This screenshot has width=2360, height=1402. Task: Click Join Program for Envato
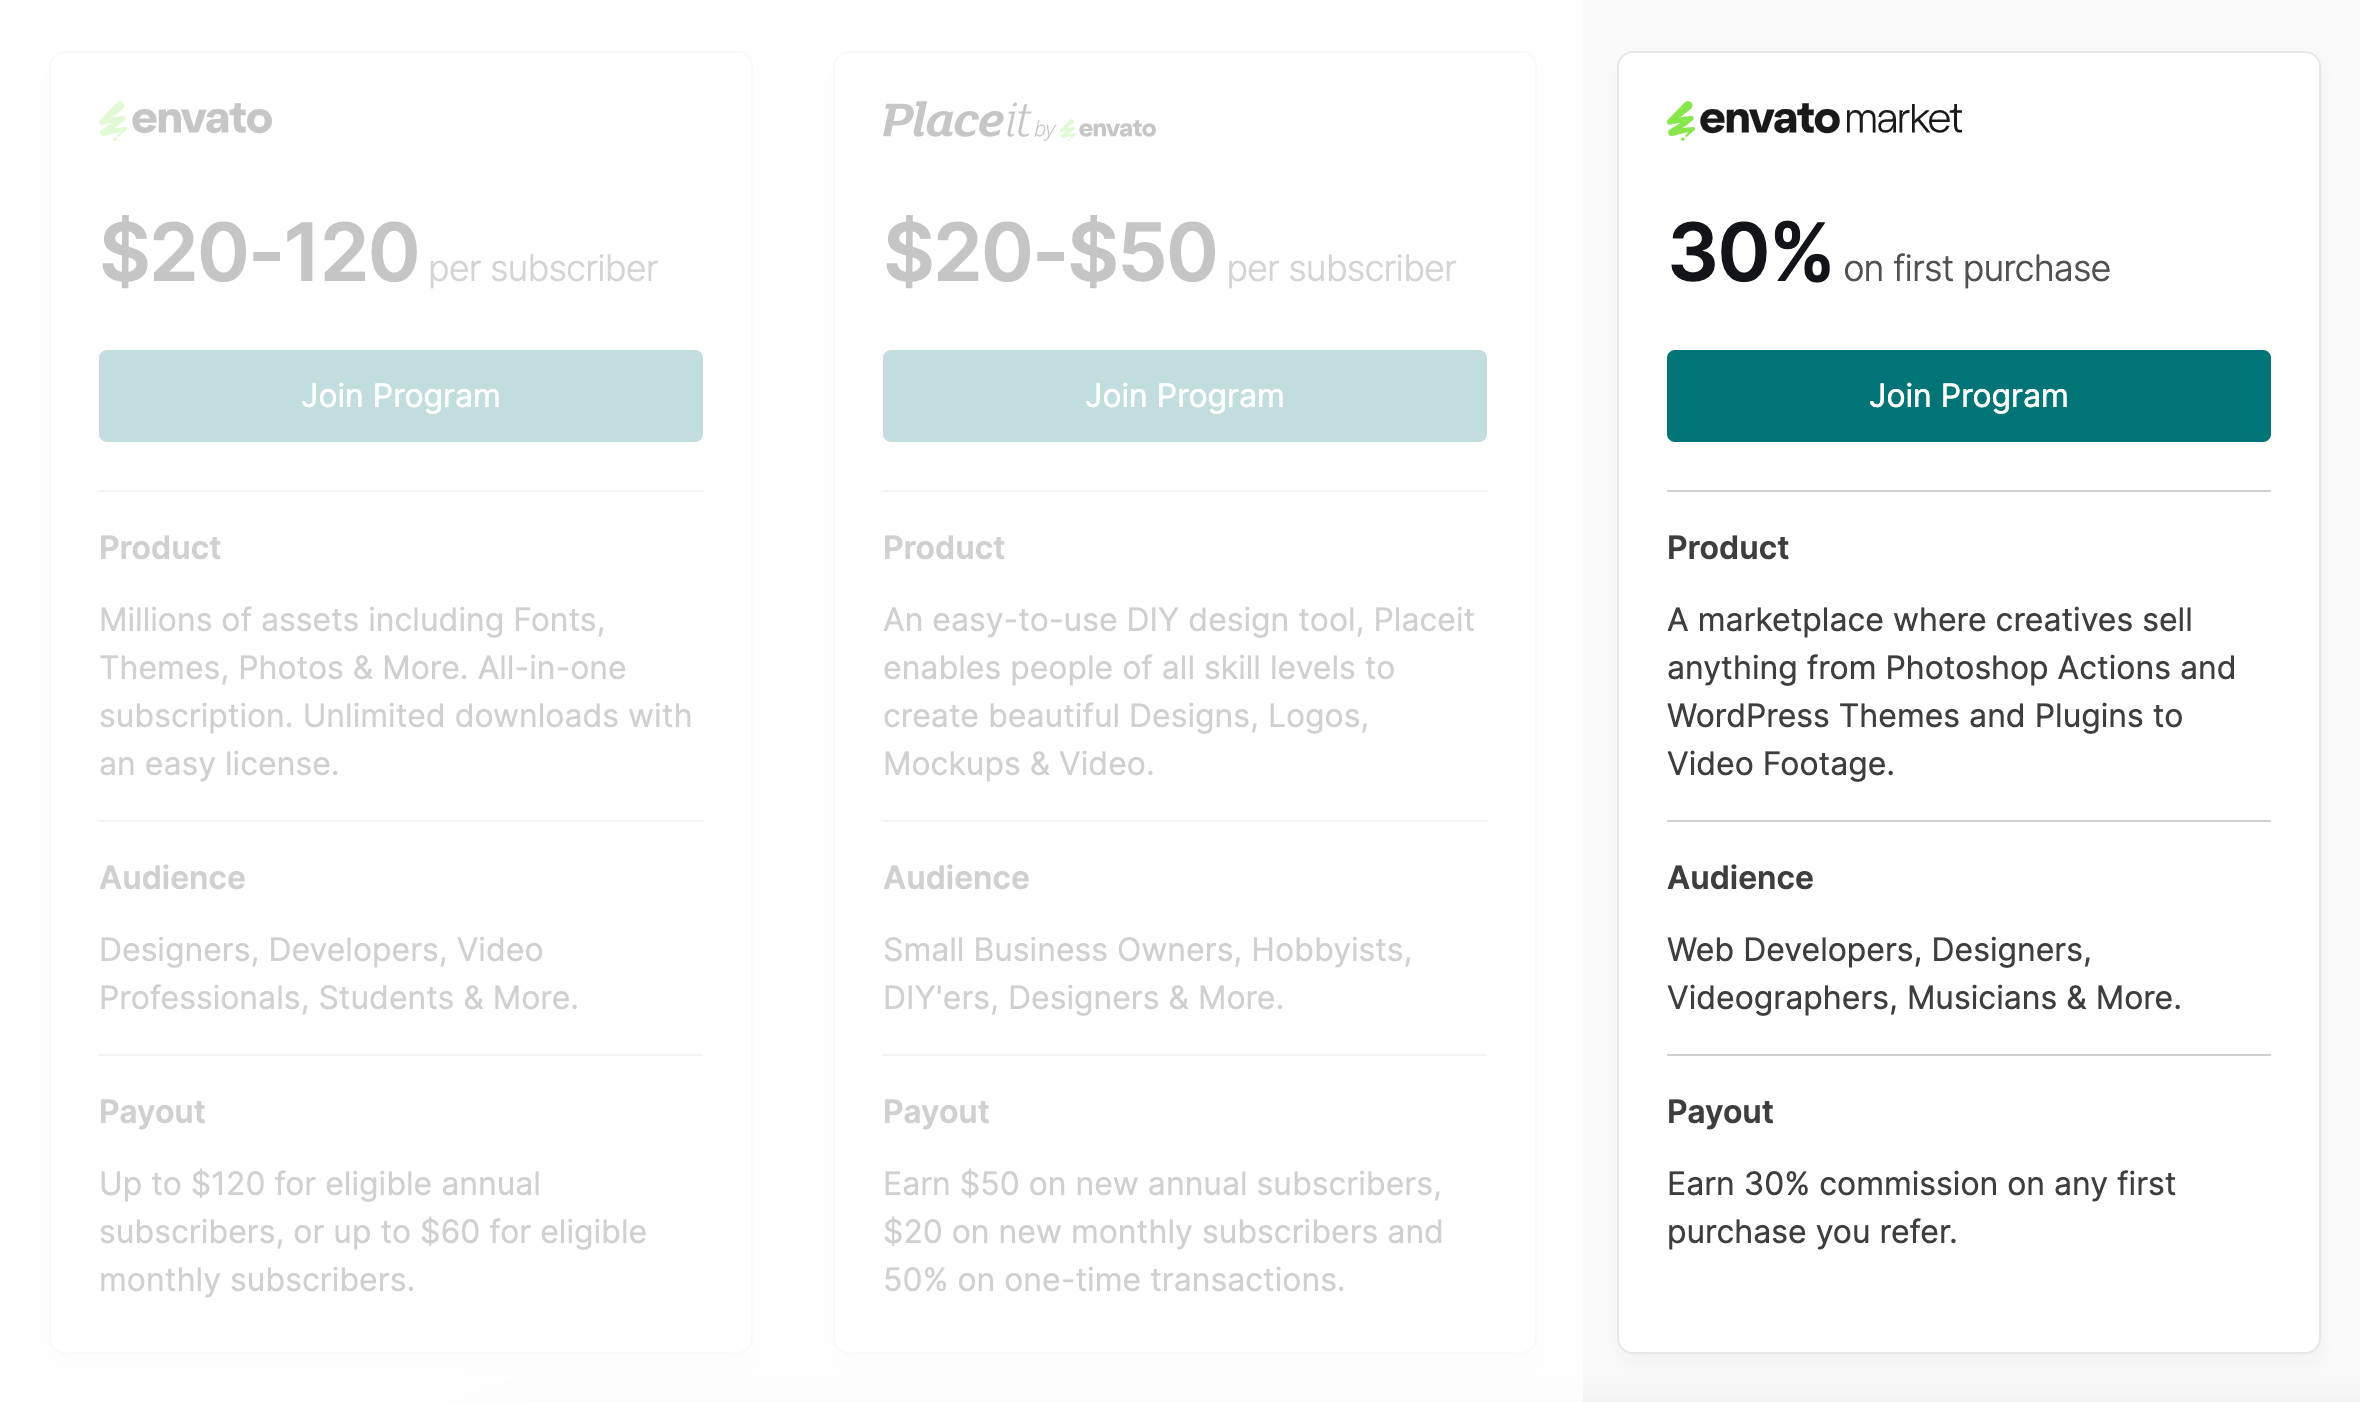click(400, 395)
